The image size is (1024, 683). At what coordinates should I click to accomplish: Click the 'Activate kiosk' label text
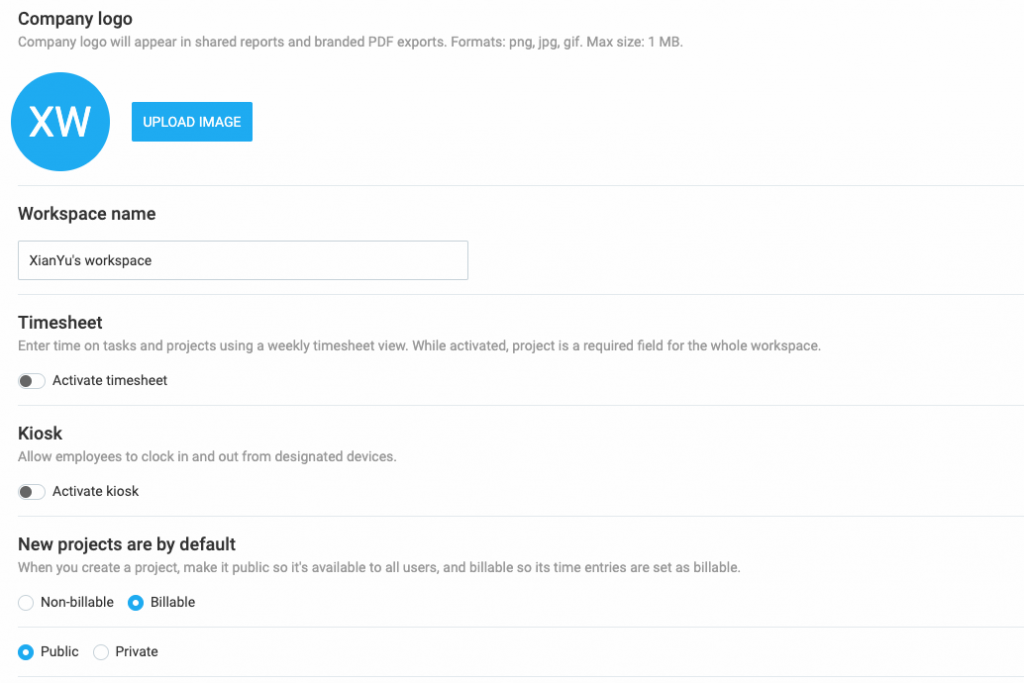96,492
